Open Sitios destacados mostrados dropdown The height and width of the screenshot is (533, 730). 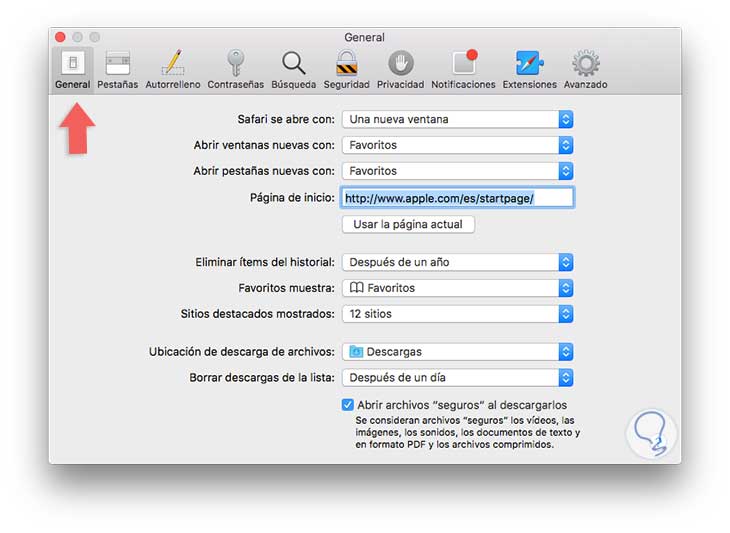tap(458, 314)
